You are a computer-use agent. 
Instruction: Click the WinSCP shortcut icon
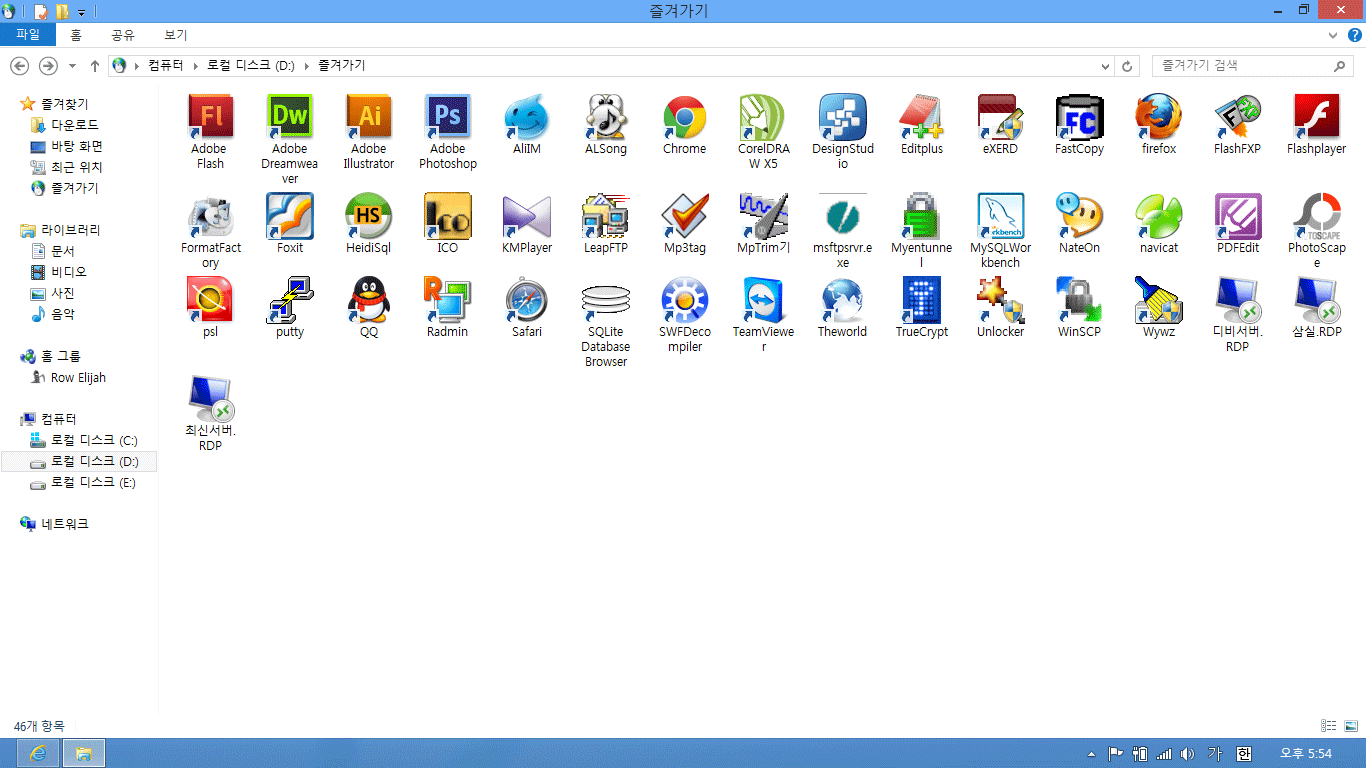click(x=1079, y=301)
